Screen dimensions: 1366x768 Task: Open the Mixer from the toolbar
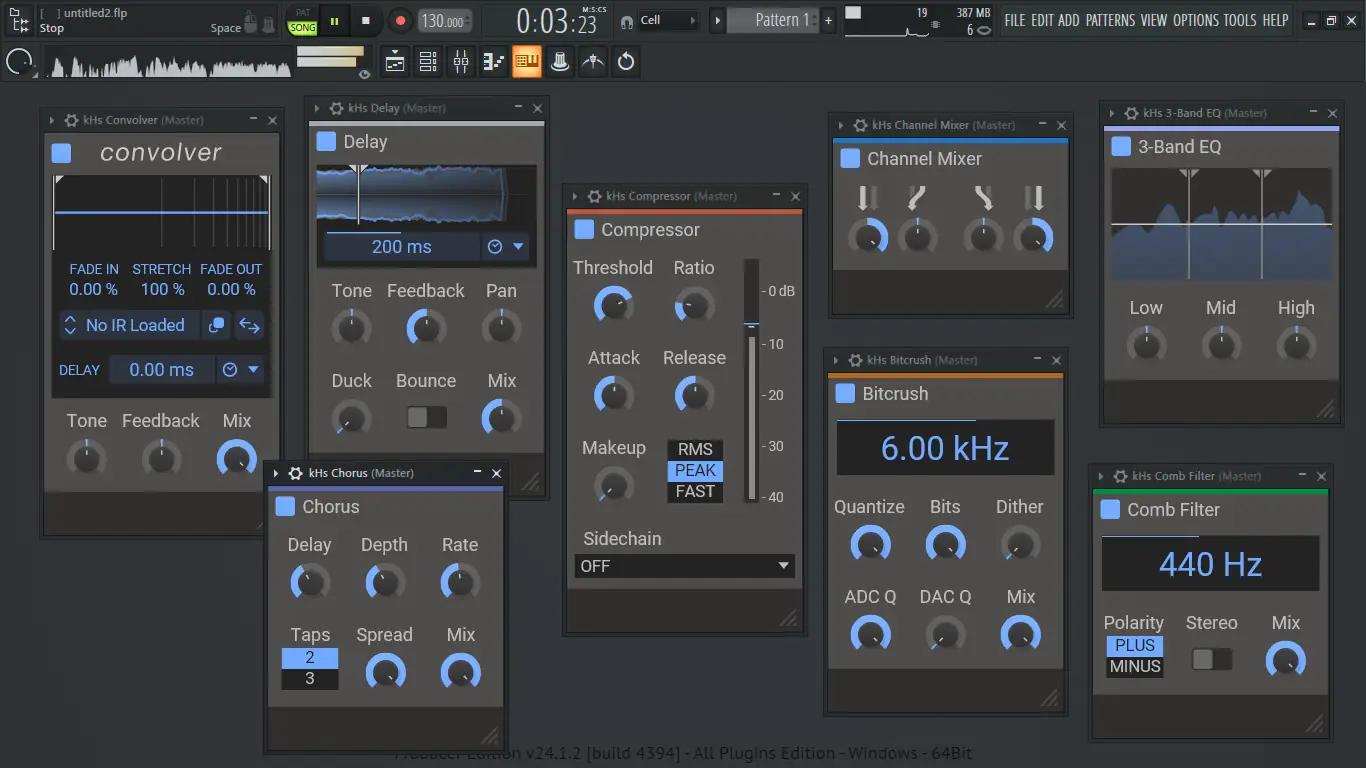(x=461, y=62)
